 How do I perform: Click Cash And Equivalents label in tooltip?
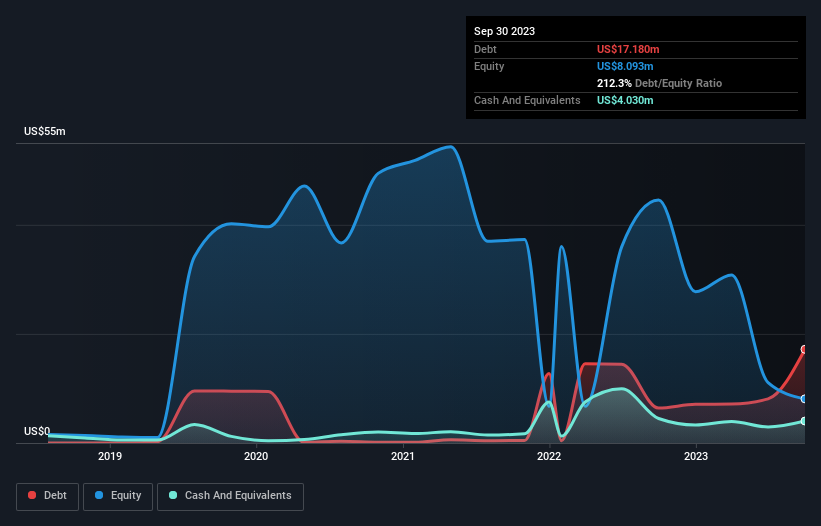point(527,100)
